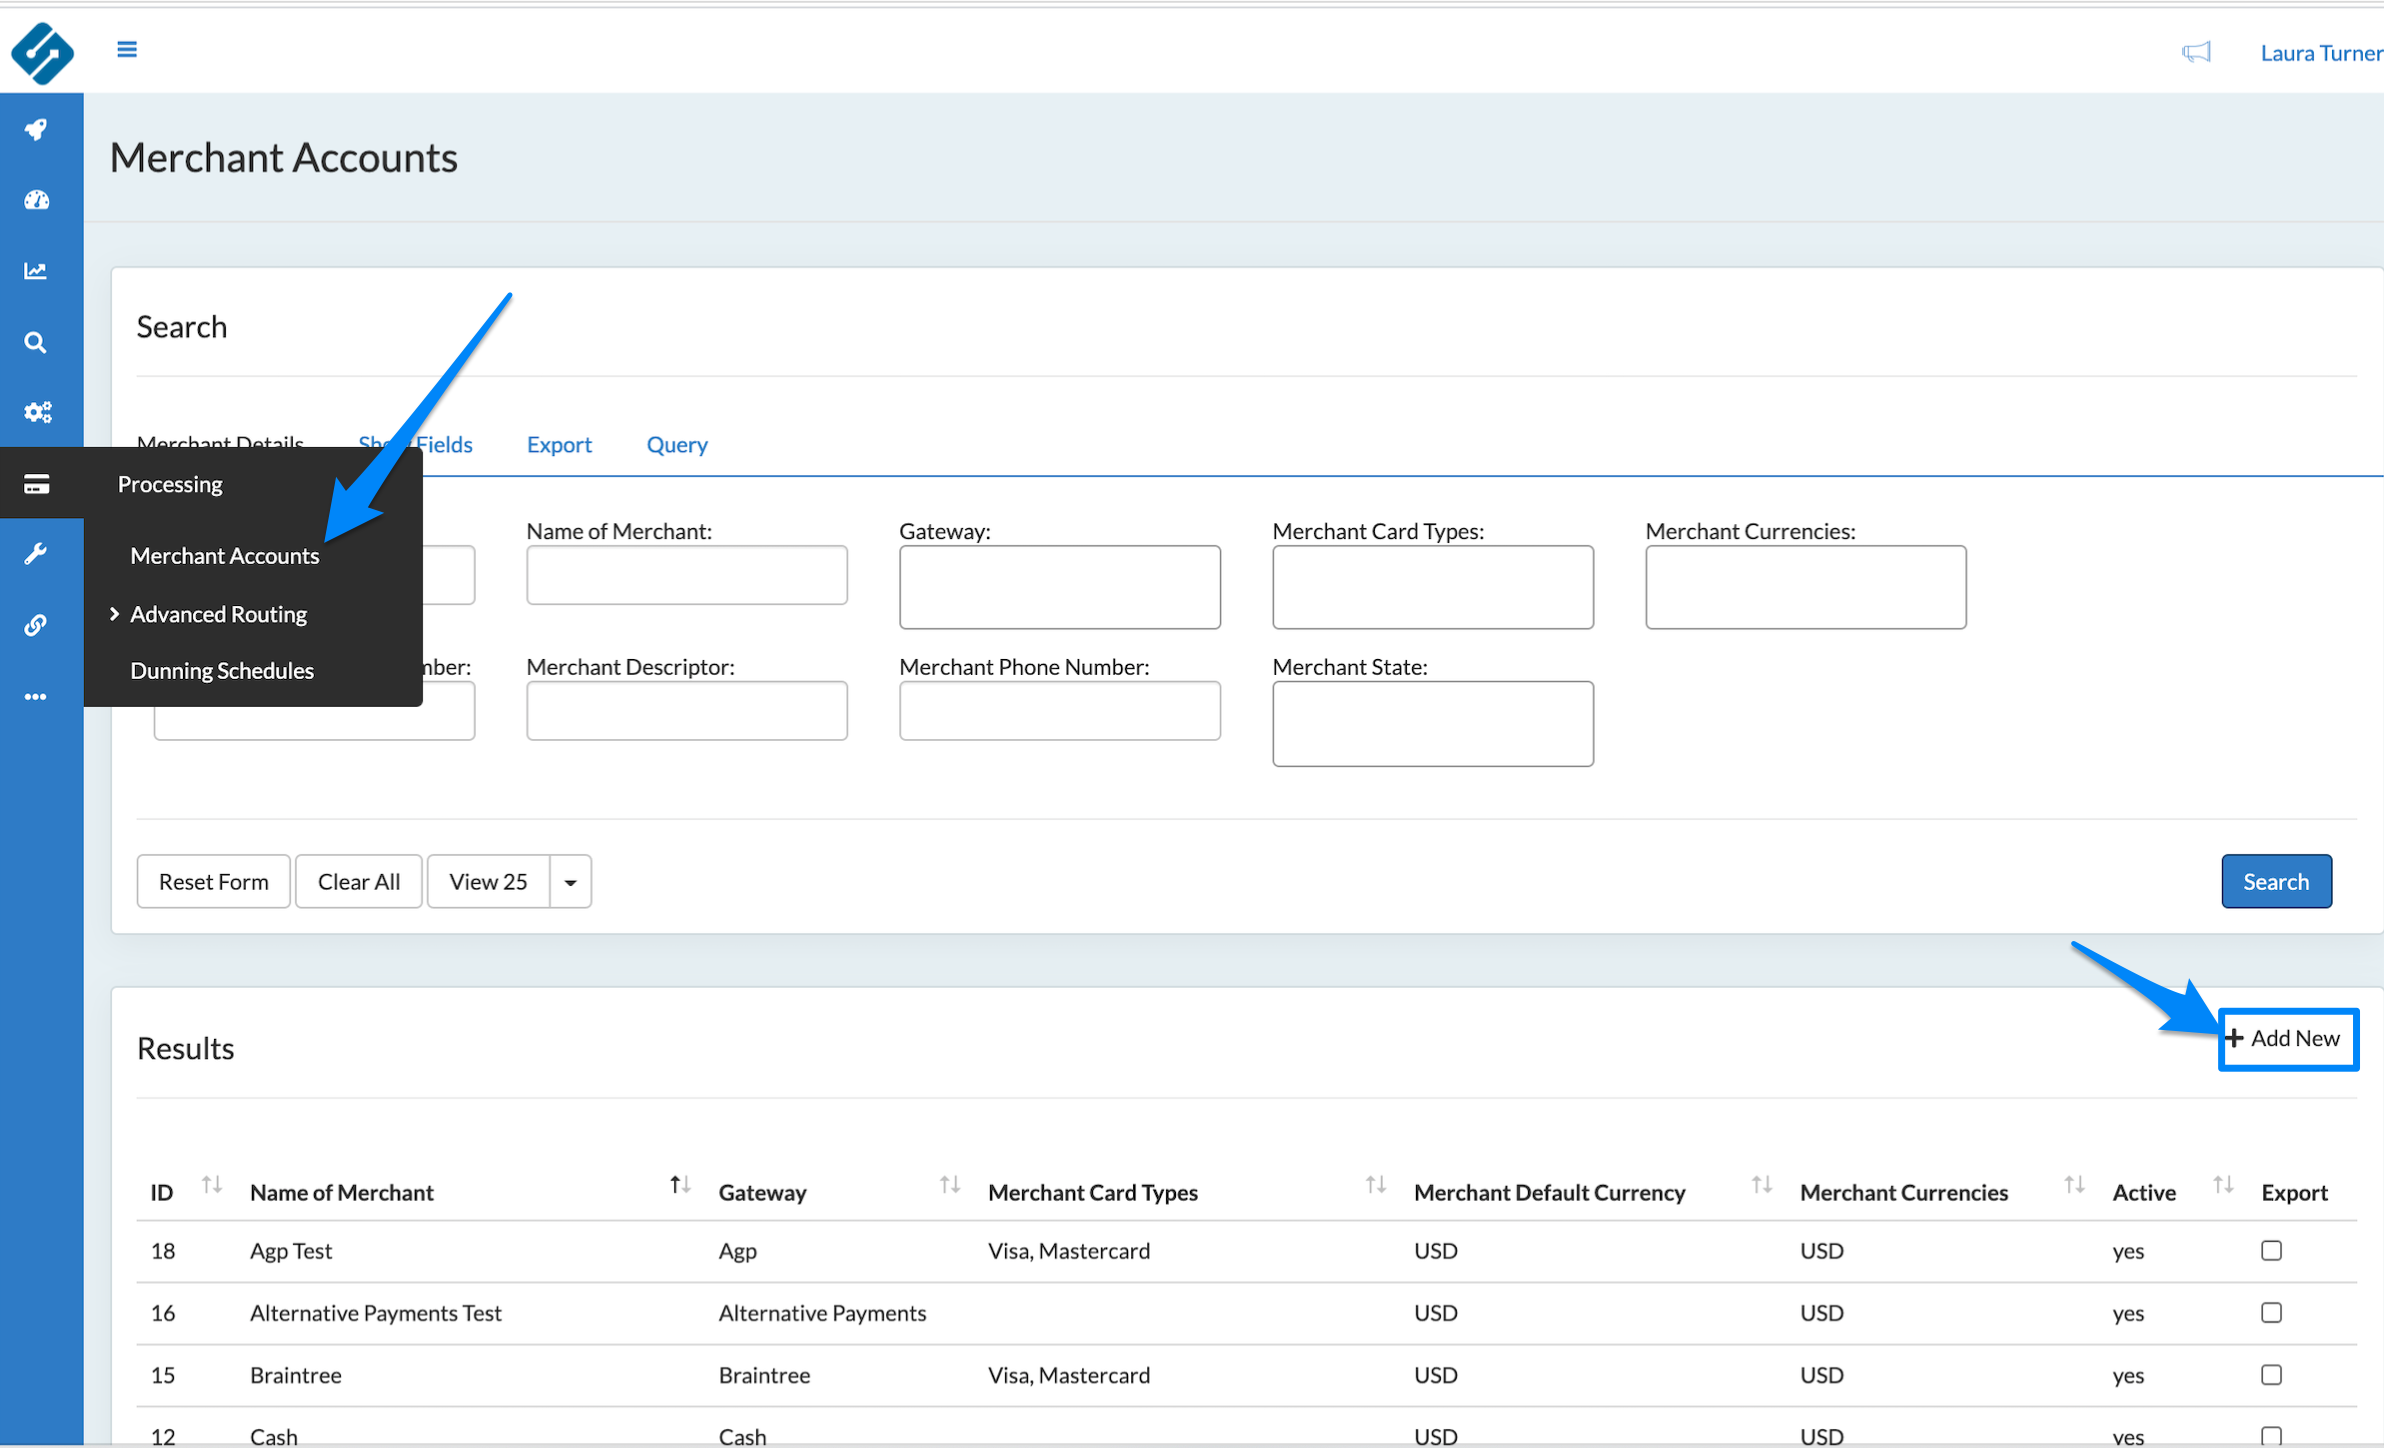Click the blue Search button
The image size is (2384, 1448).
pyautogui.click(x=2275, y=881)
